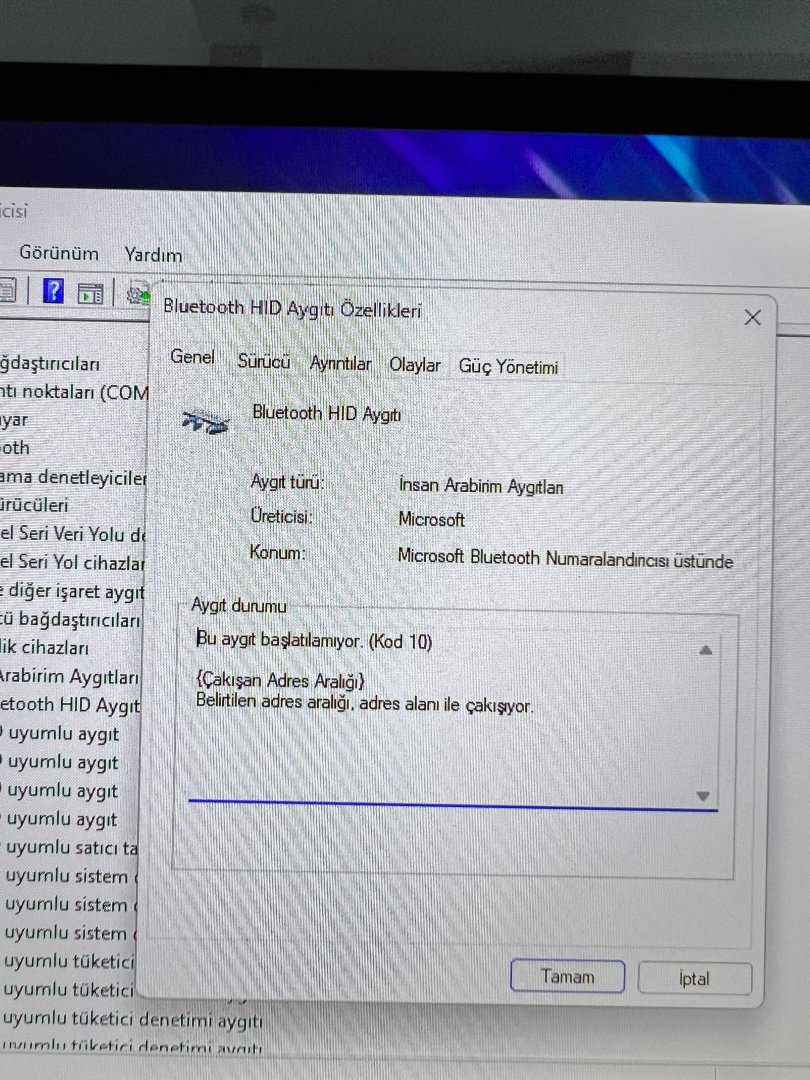This screenshot has width=810, height=1080.
Task: Click the Bluetooth HID device icon in dialog
Action: pos(205,421)
